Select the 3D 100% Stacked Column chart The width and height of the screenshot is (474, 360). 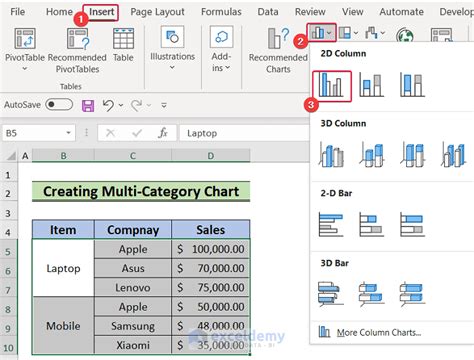coord(413,155)
